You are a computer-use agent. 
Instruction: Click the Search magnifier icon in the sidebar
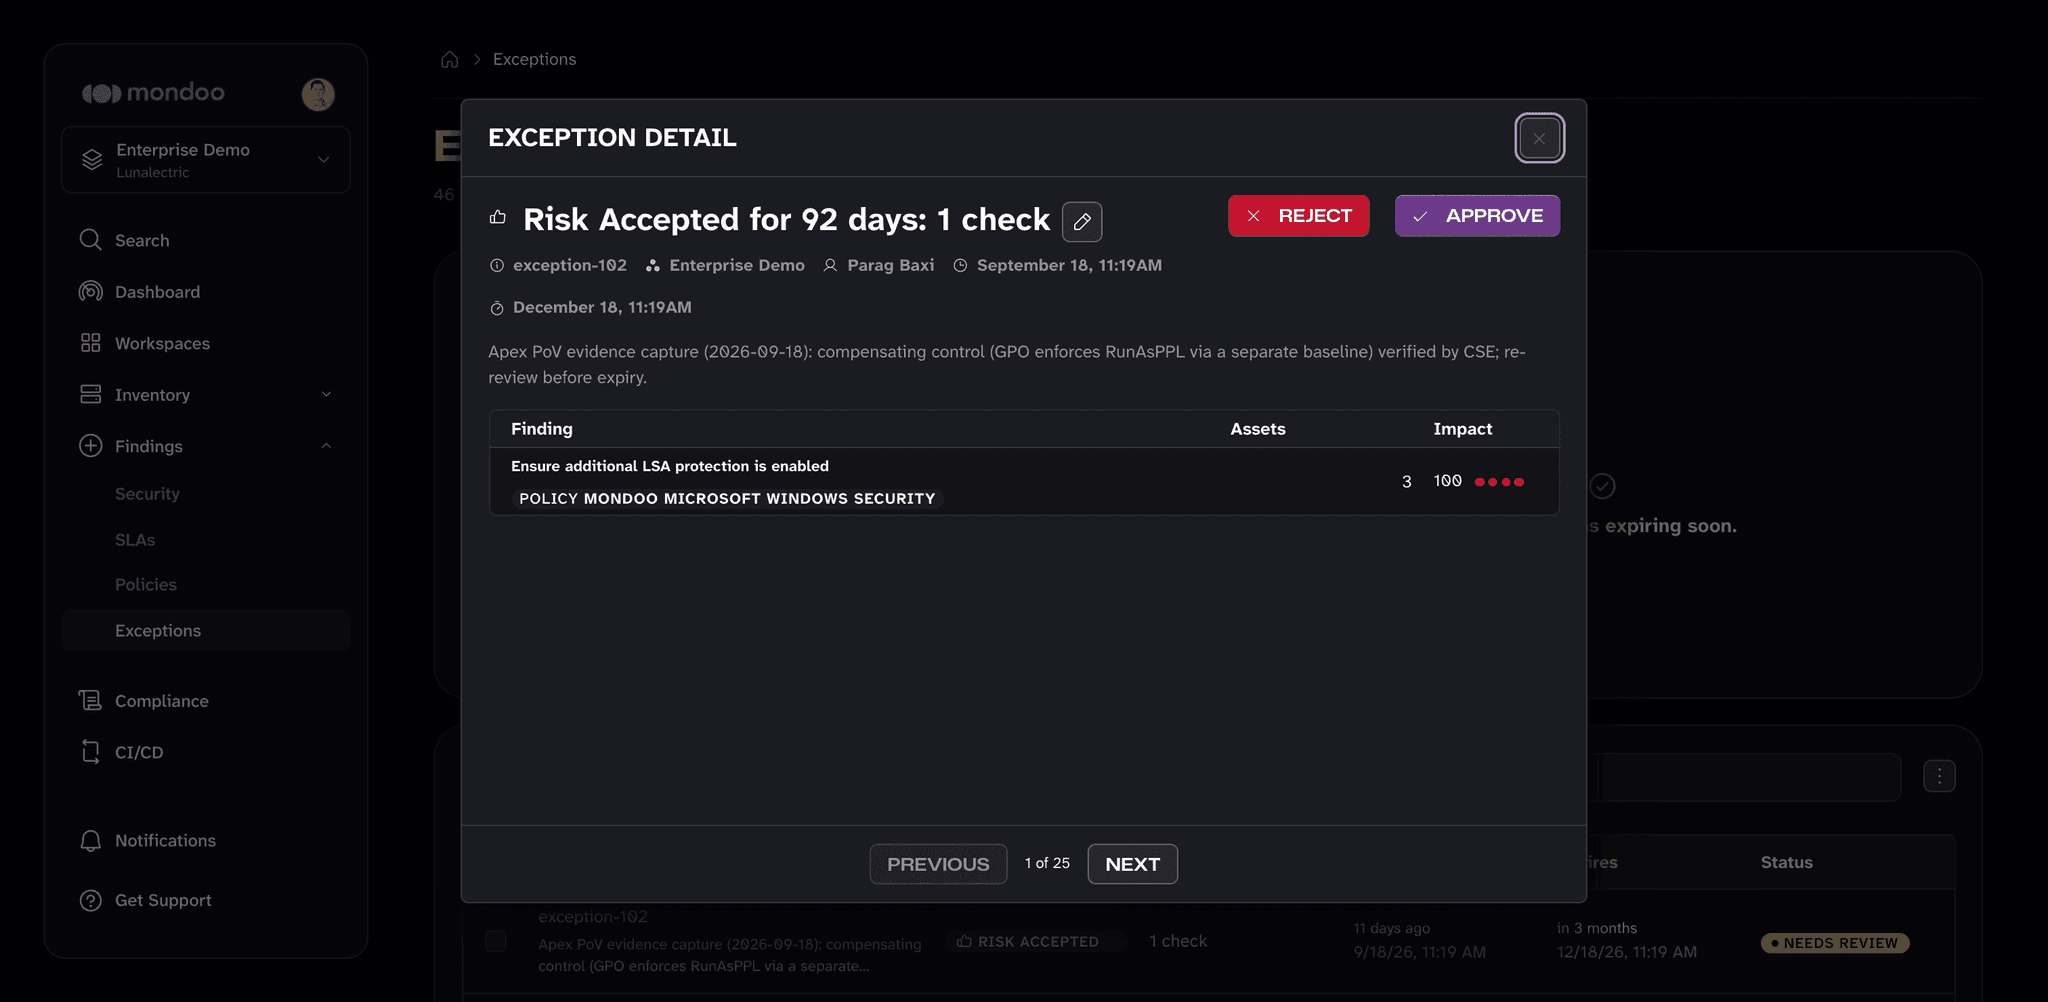[90, 240]
